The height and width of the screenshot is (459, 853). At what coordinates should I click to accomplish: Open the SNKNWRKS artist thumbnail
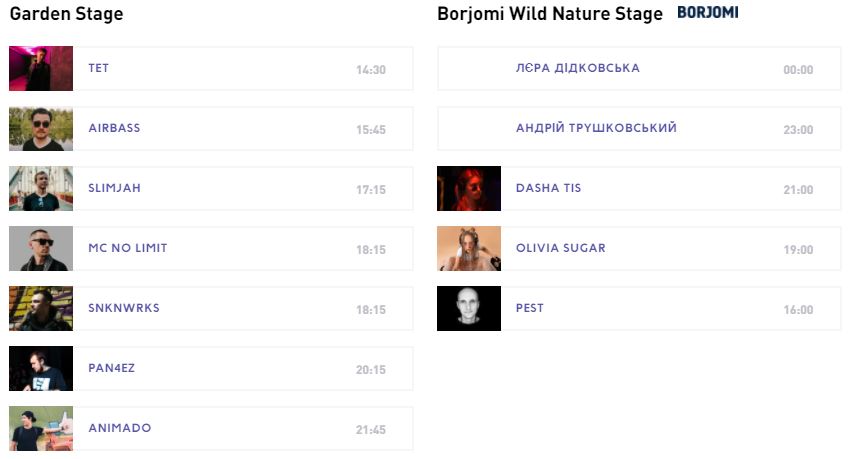click(41, 309)
